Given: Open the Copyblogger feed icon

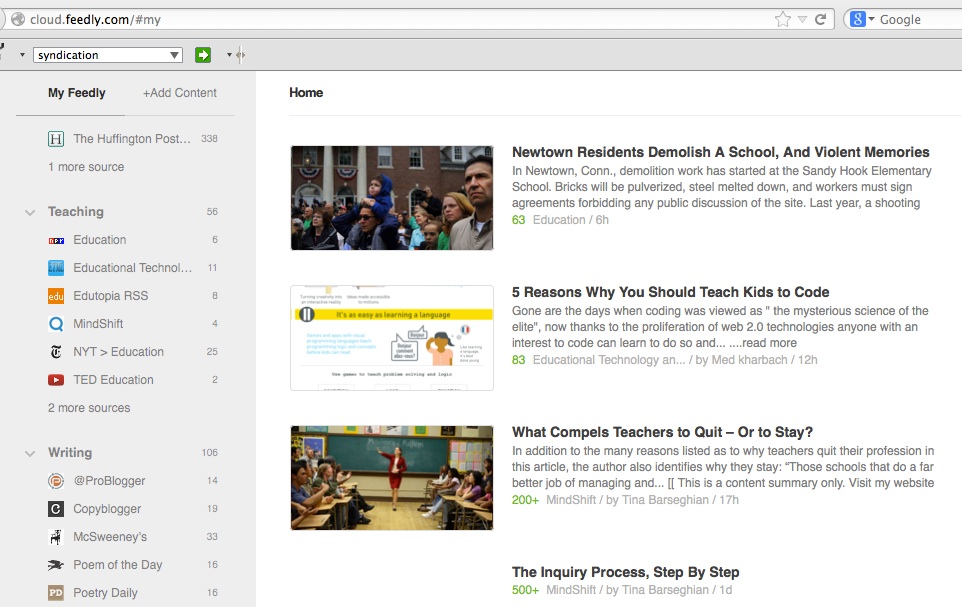Looking at the screenshot, I should 56,509.
